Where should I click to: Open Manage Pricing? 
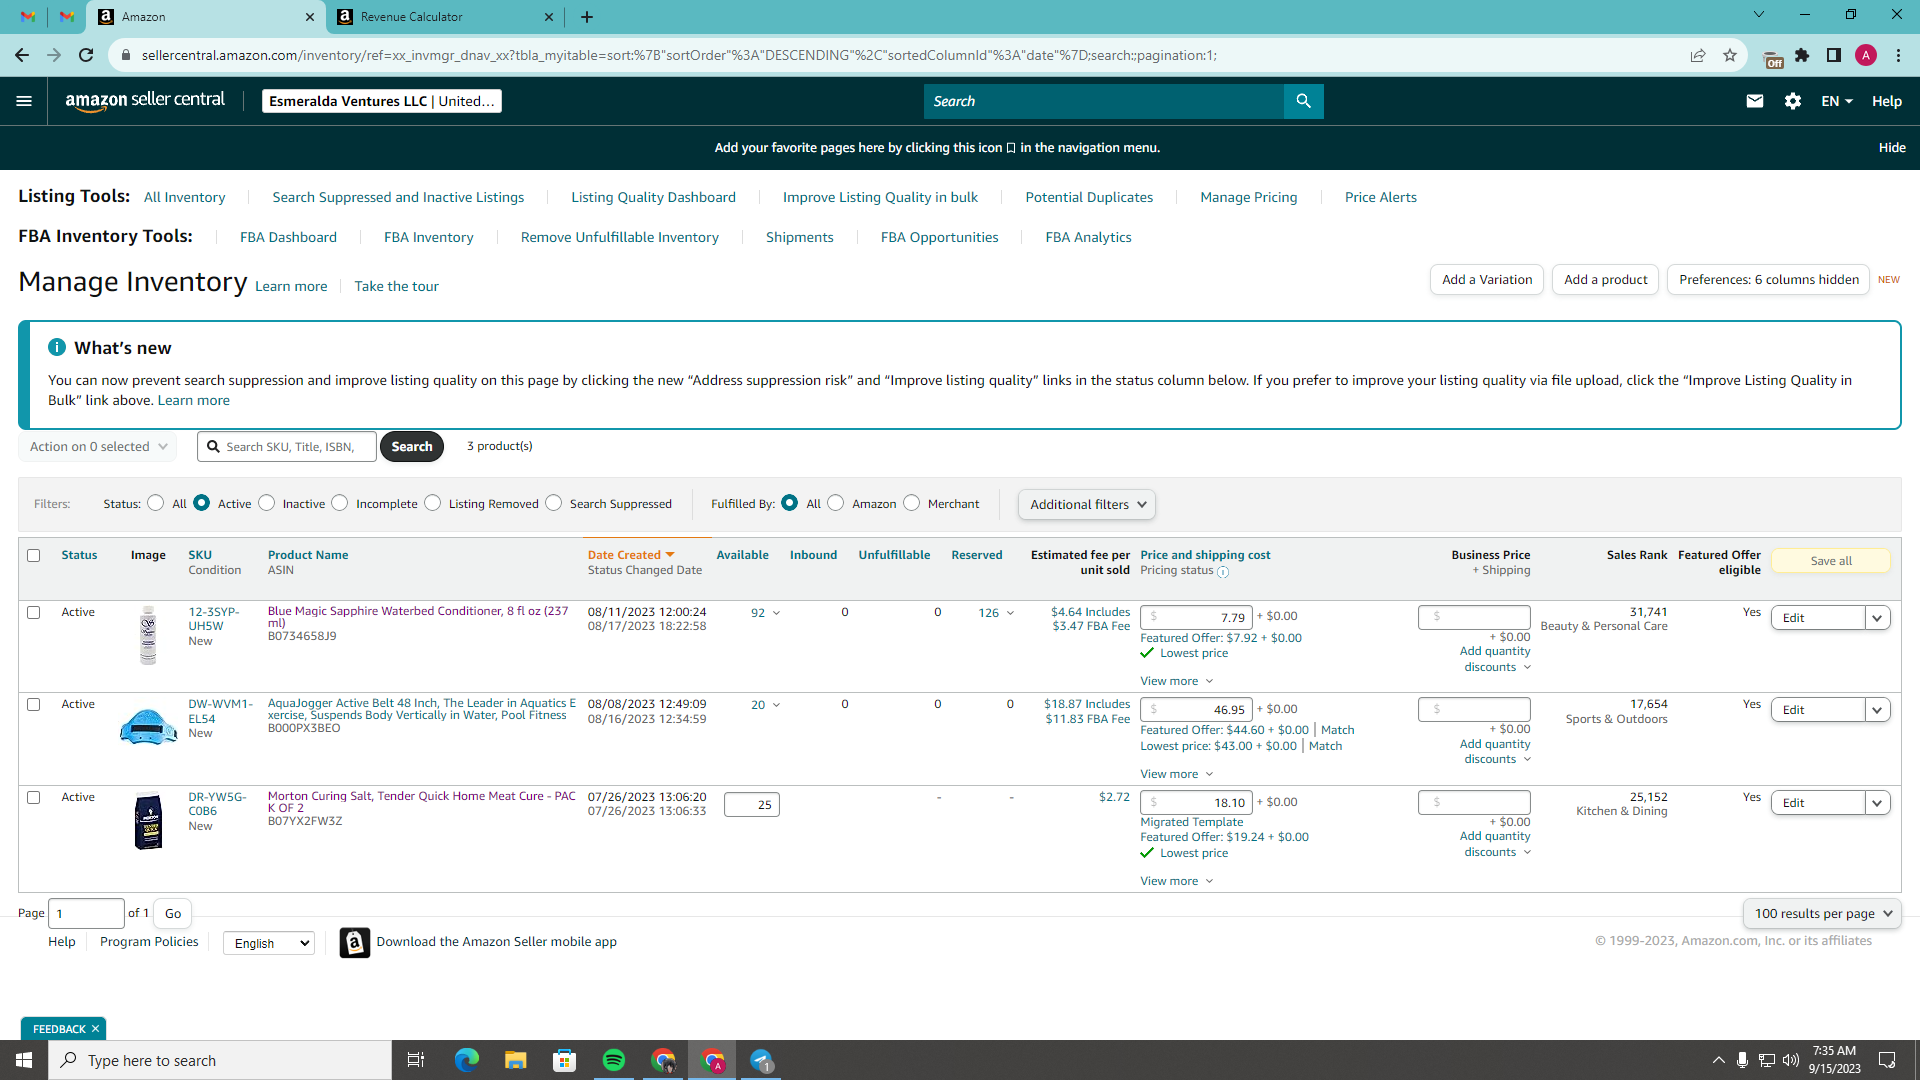(1248, 197)
